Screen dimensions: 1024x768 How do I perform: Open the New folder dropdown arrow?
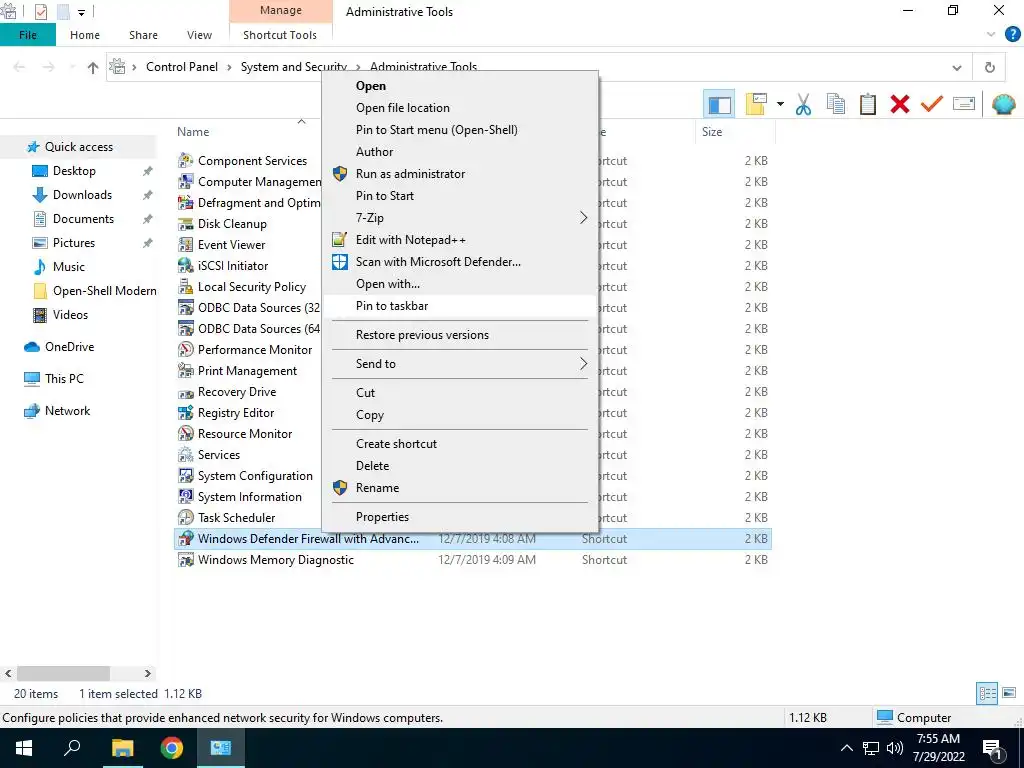pos(780,104)
